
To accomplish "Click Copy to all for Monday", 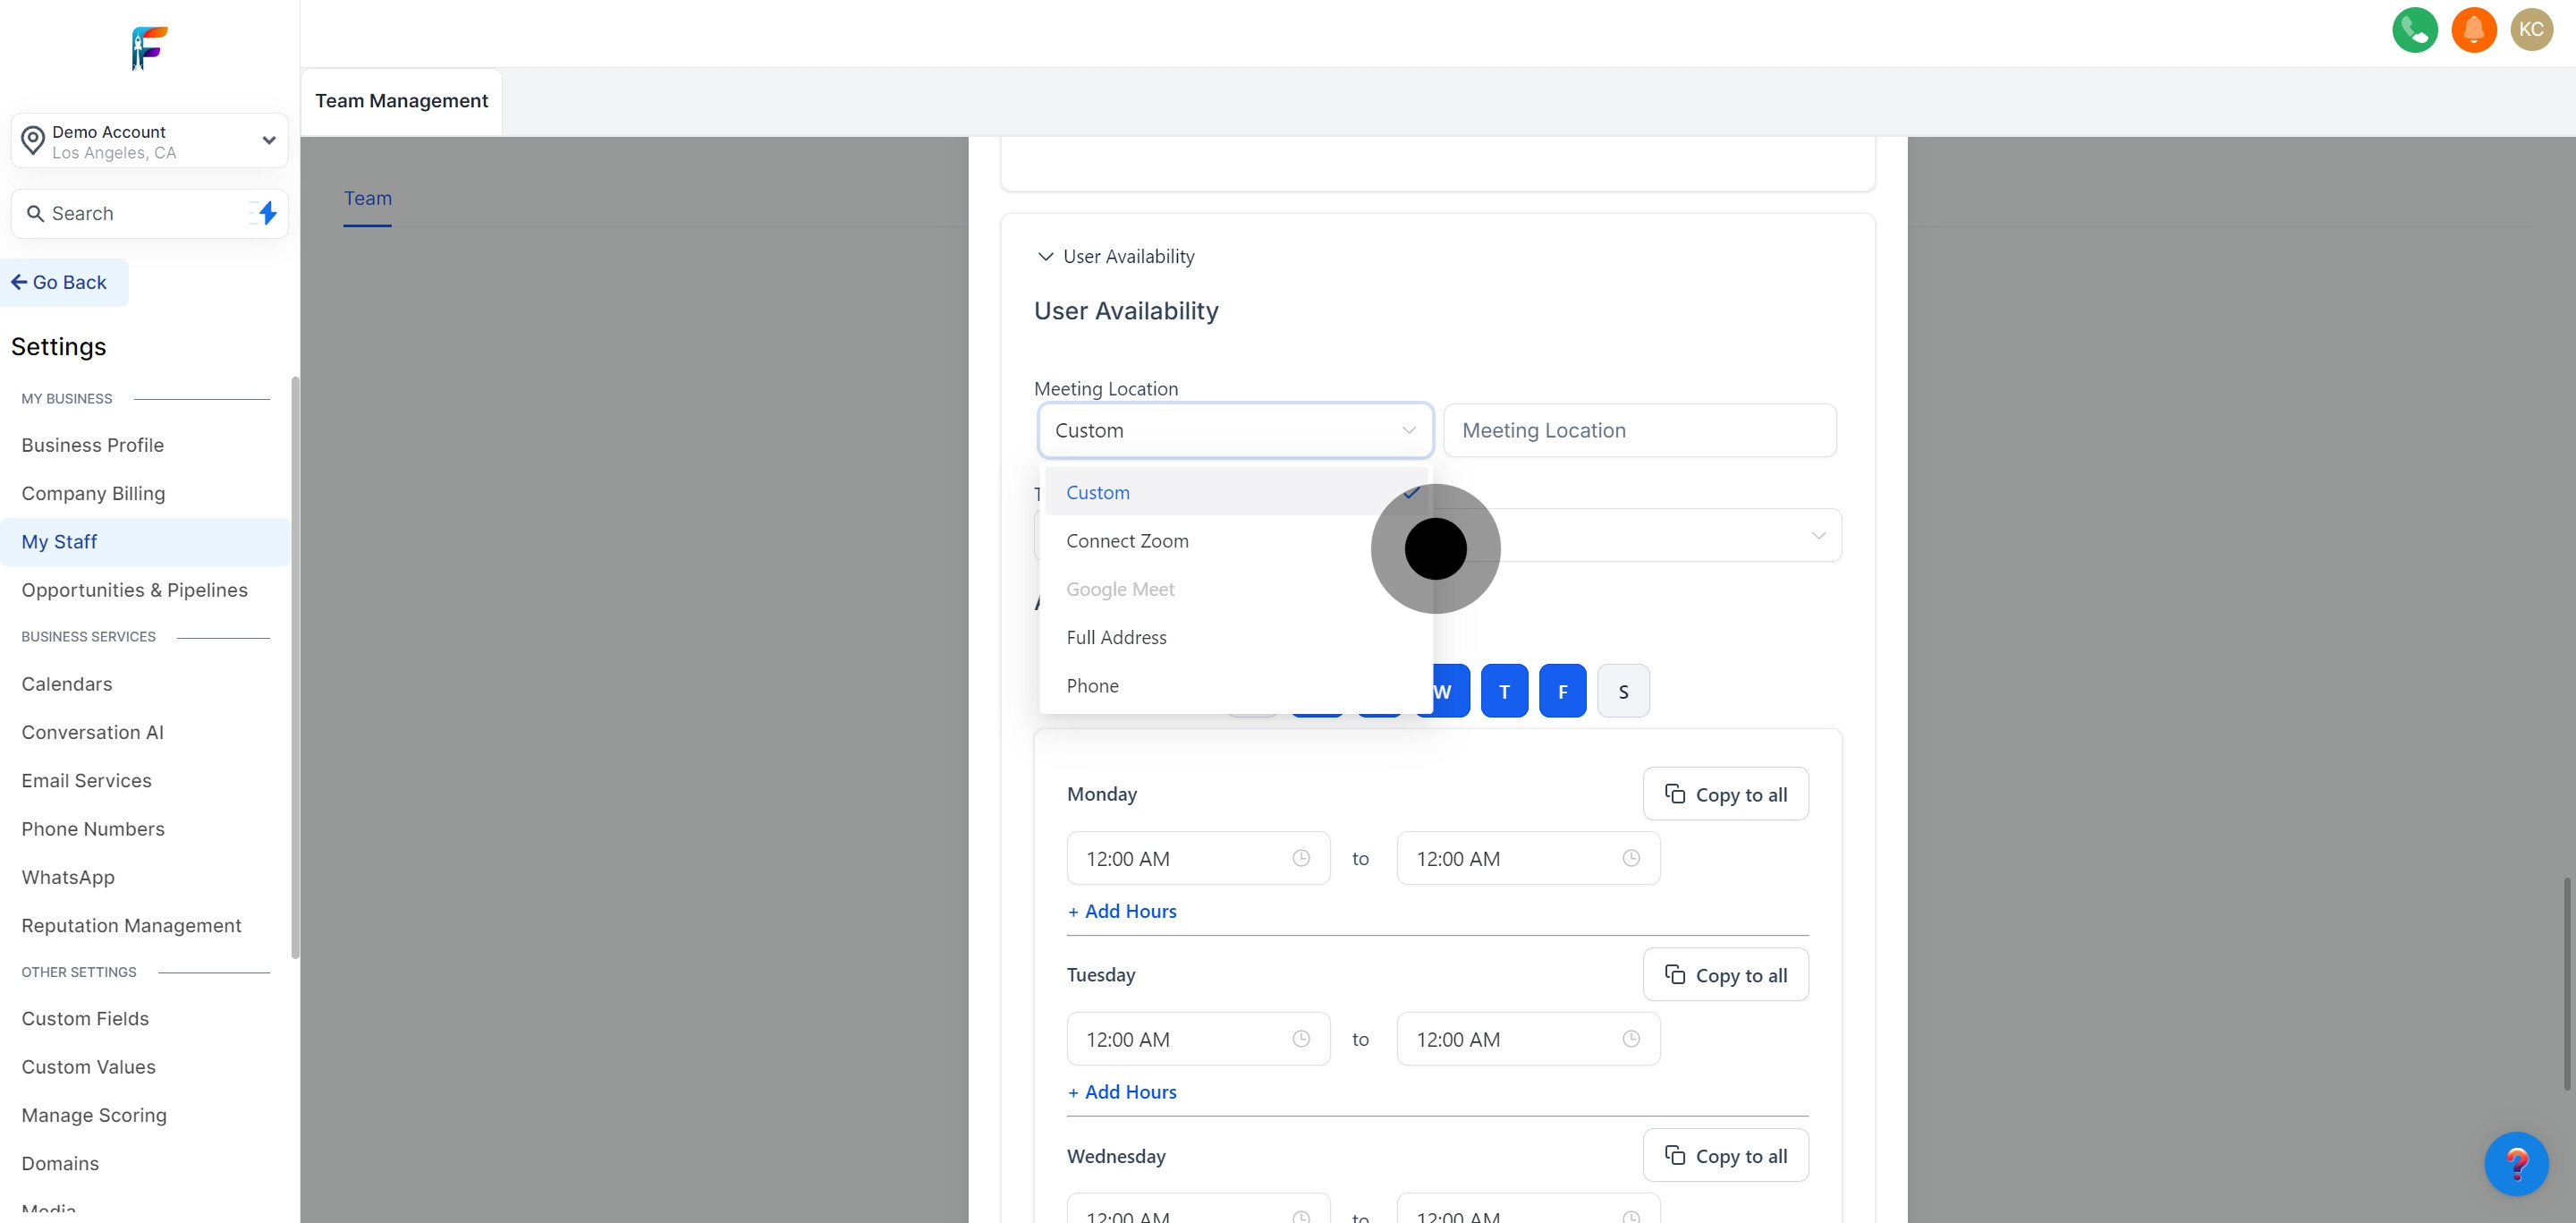I will (x=1725, y=794).
